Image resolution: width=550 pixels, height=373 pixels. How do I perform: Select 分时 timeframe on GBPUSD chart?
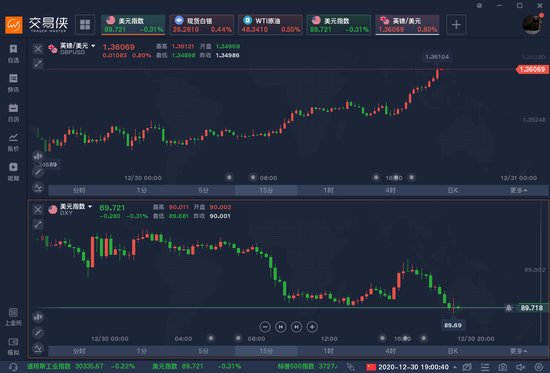pyautogui.click(x=79, y=190)
